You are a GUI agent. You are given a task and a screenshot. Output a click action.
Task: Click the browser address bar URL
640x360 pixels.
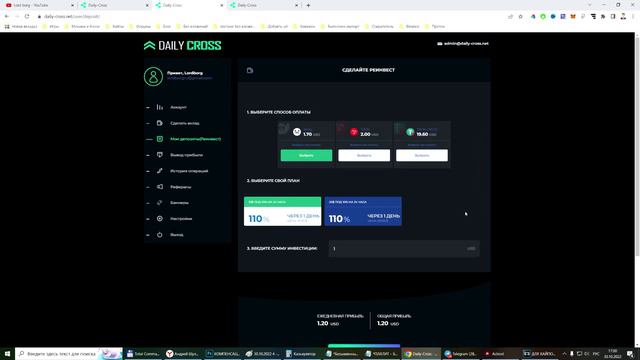pos(72,16)
